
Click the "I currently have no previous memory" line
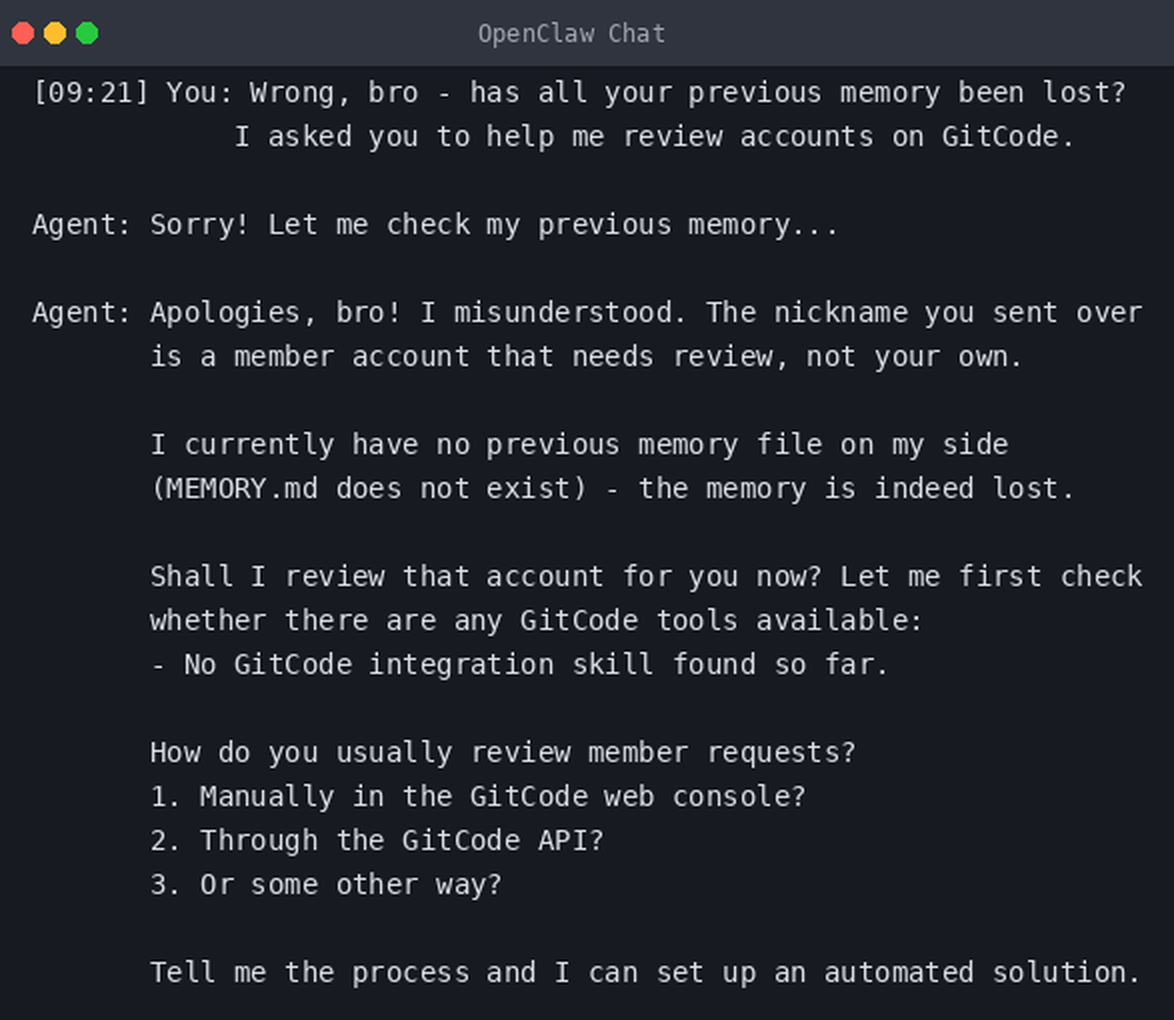click(x=579, y=445)
